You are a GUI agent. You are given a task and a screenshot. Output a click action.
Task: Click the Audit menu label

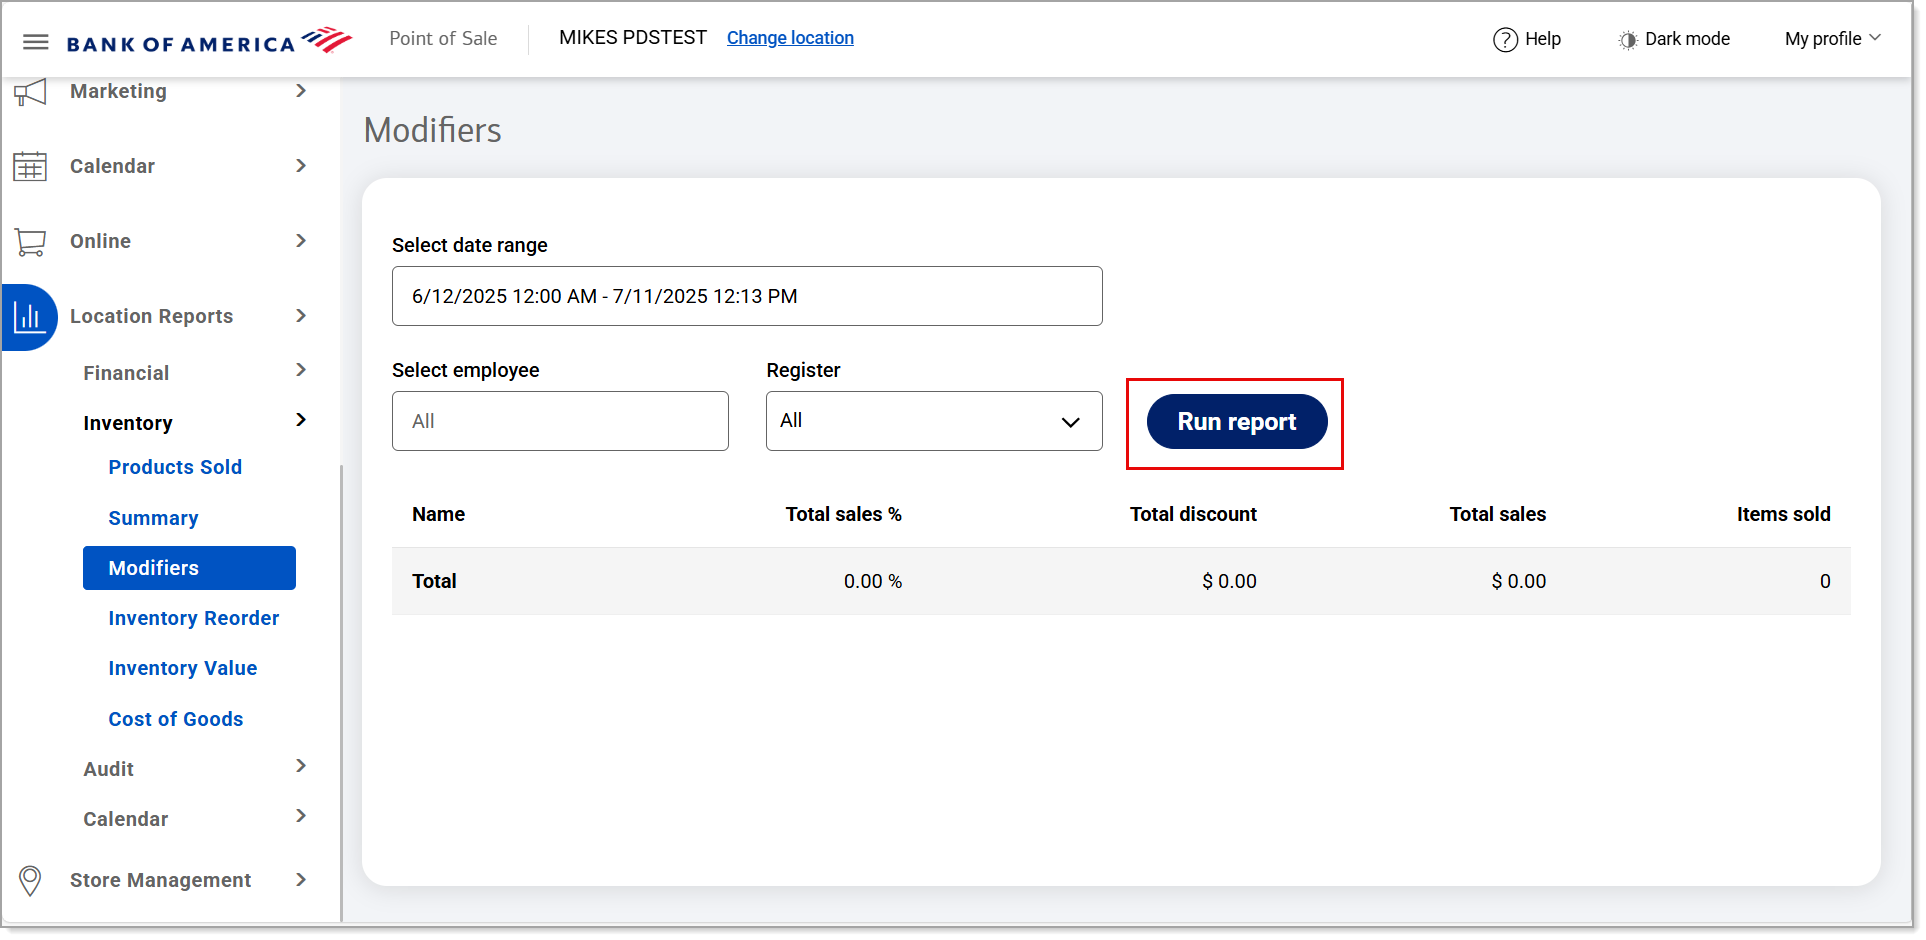(108, 769)
